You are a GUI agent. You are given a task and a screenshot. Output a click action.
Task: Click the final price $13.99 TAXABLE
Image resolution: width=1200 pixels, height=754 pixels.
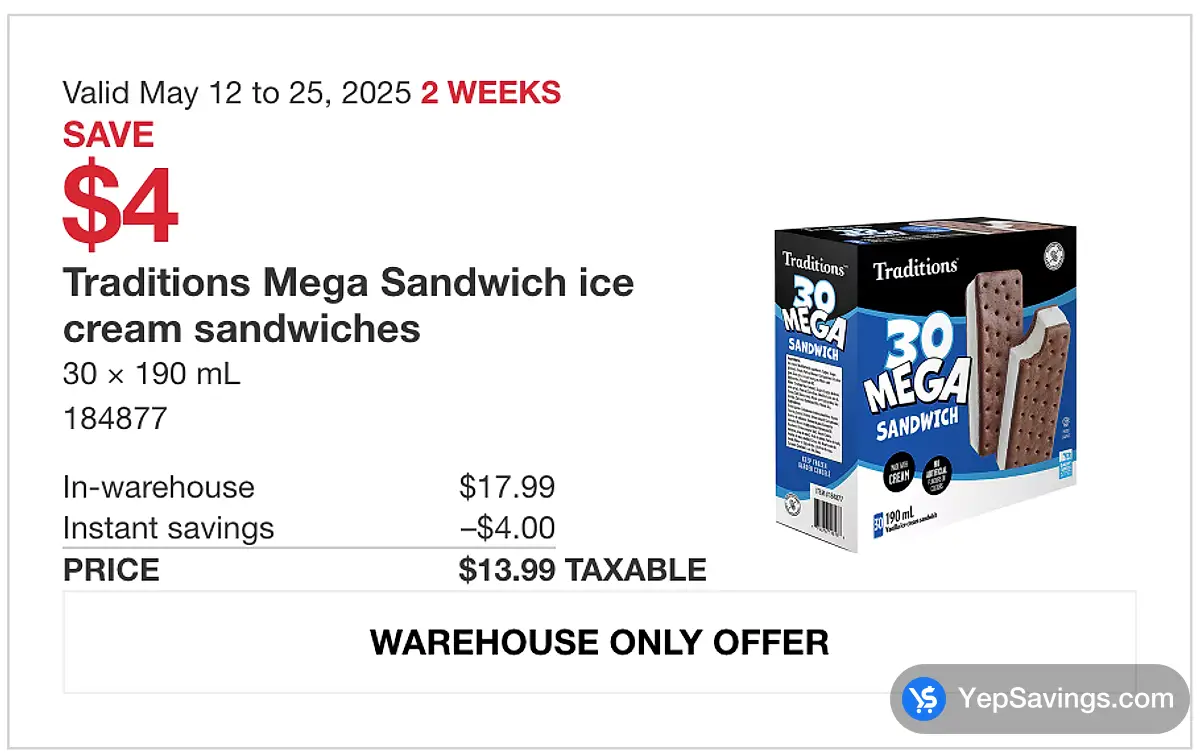pos(583,570)
